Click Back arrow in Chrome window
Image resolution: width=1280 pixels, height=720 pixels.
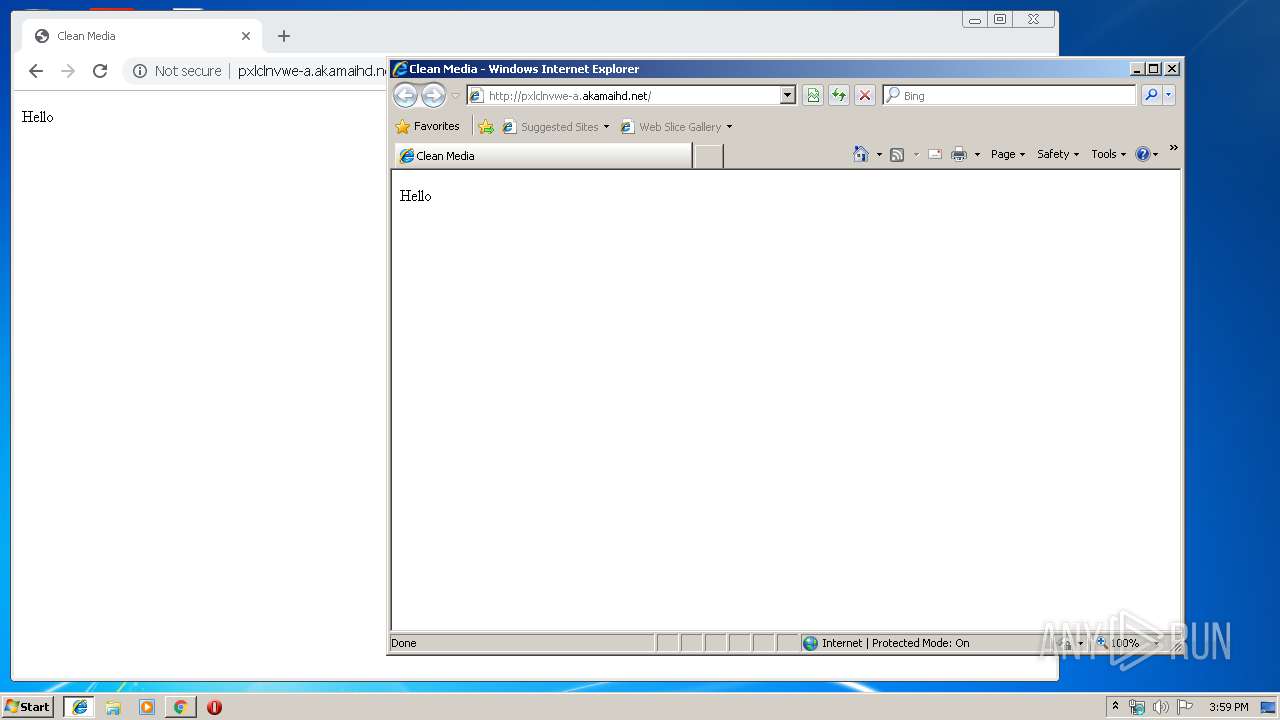[36, 71]
